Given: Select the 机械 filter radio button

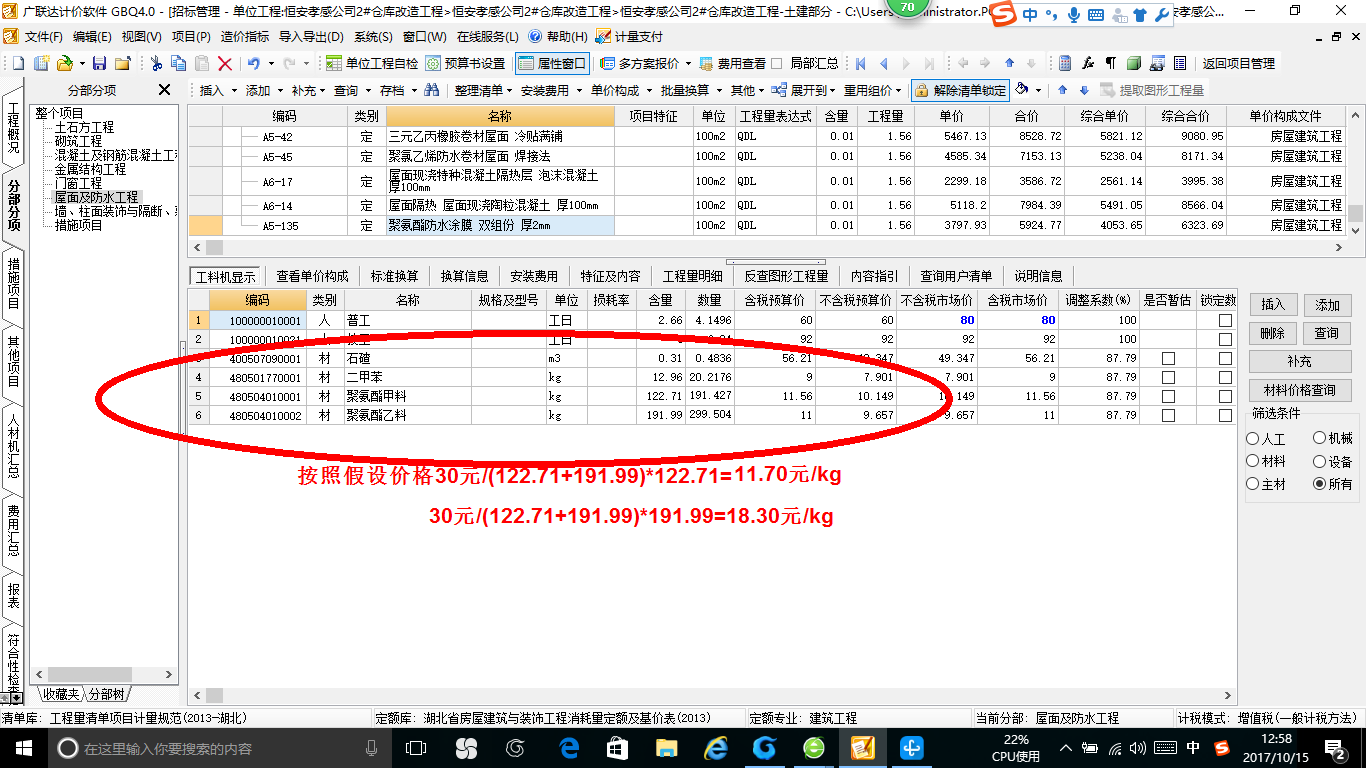Looking at the screenshot, I should [1320, 439].
